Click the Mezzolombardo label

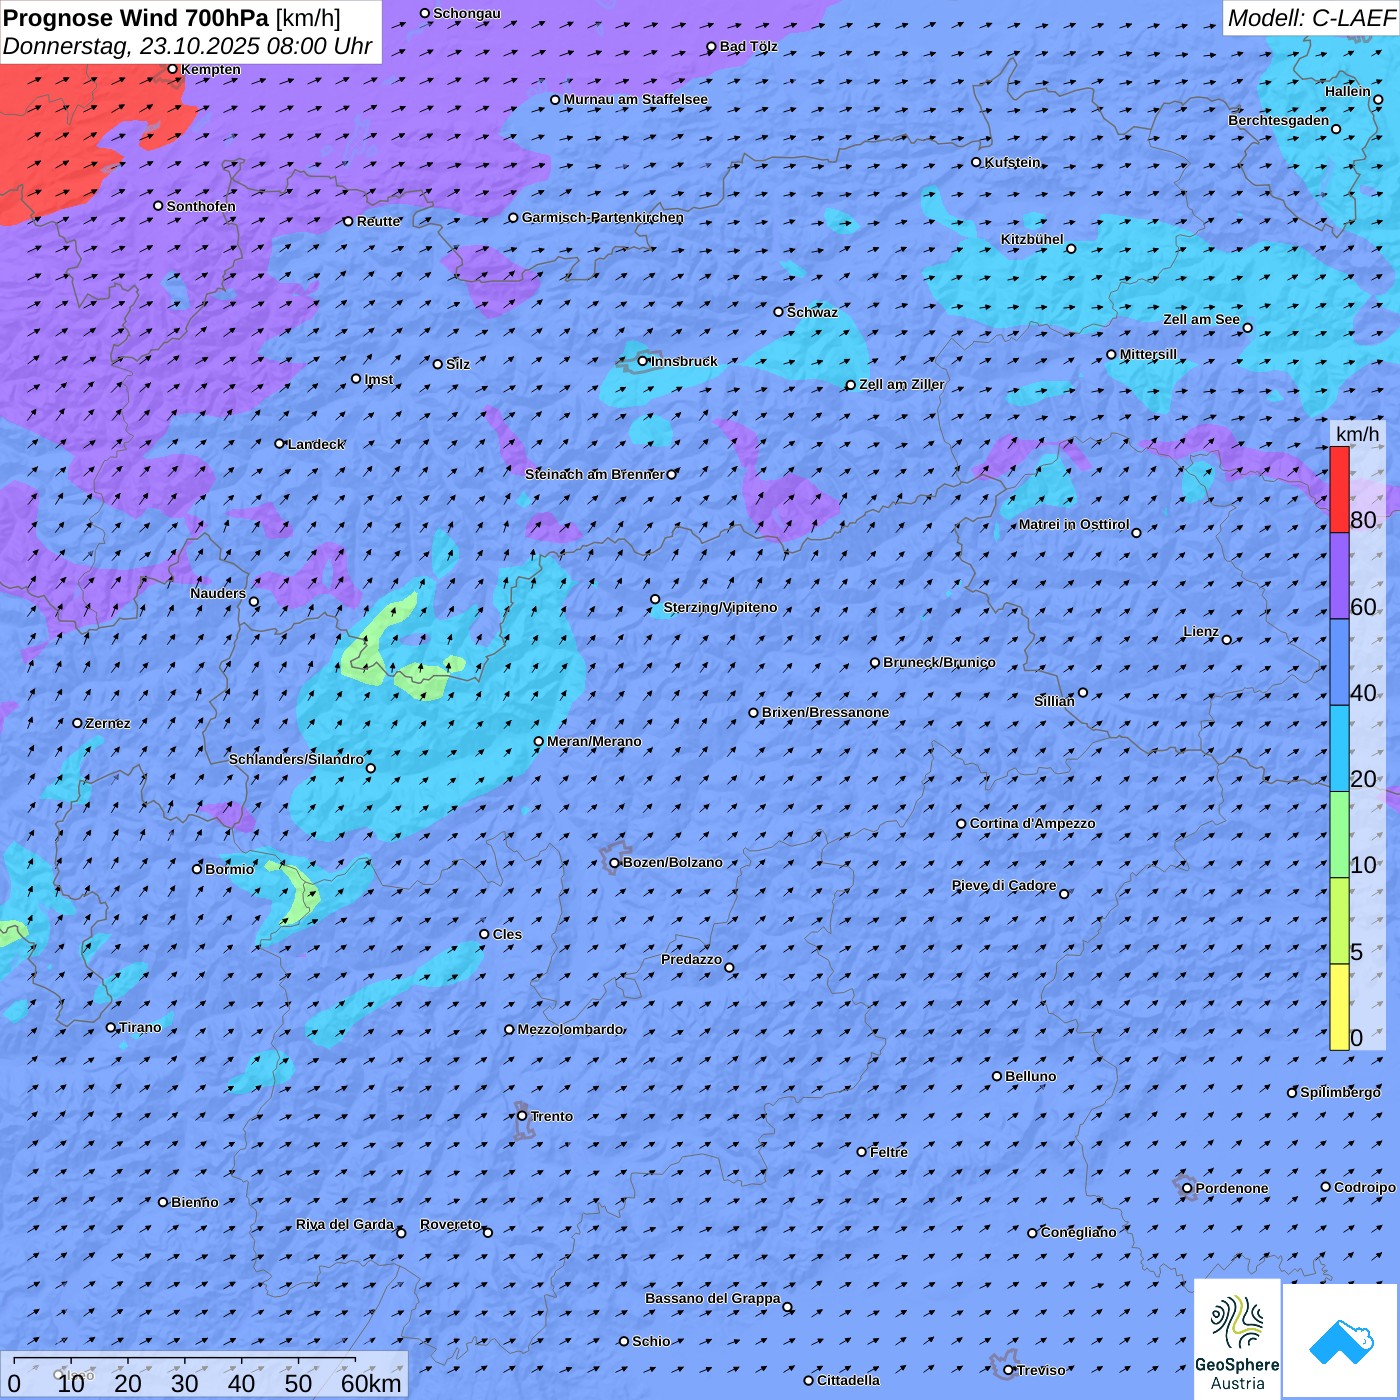[570, 1029]
